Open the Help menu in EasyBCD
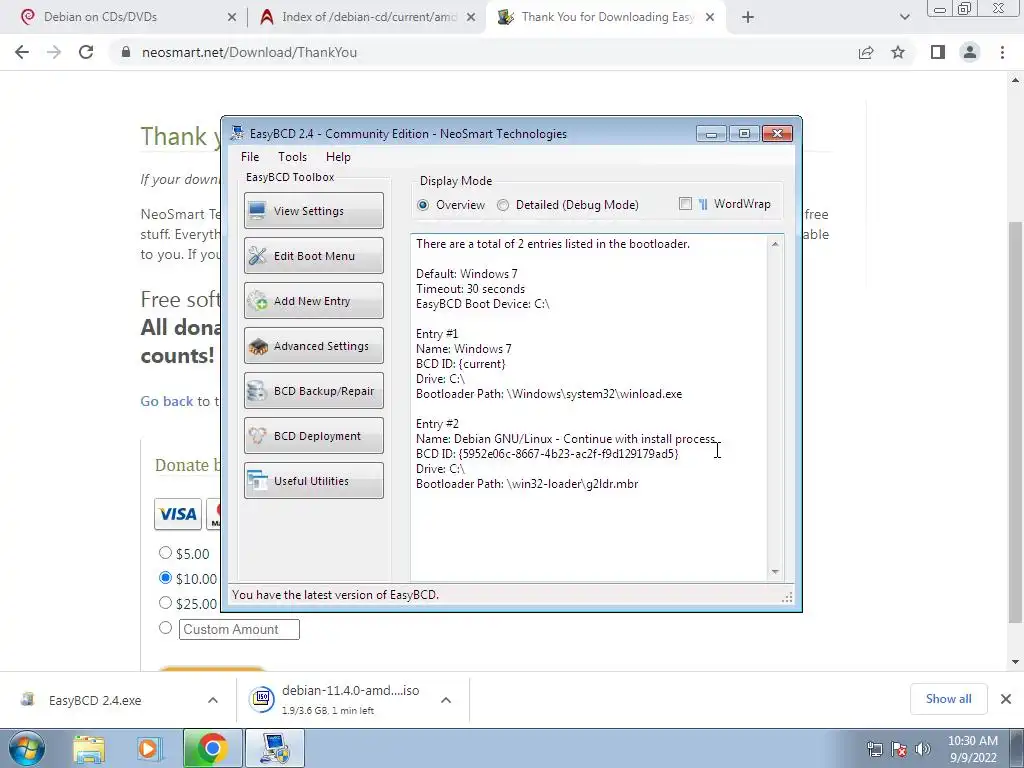Image resolution: width=1024 pixels, height=768 pixels. click(338, 157)
